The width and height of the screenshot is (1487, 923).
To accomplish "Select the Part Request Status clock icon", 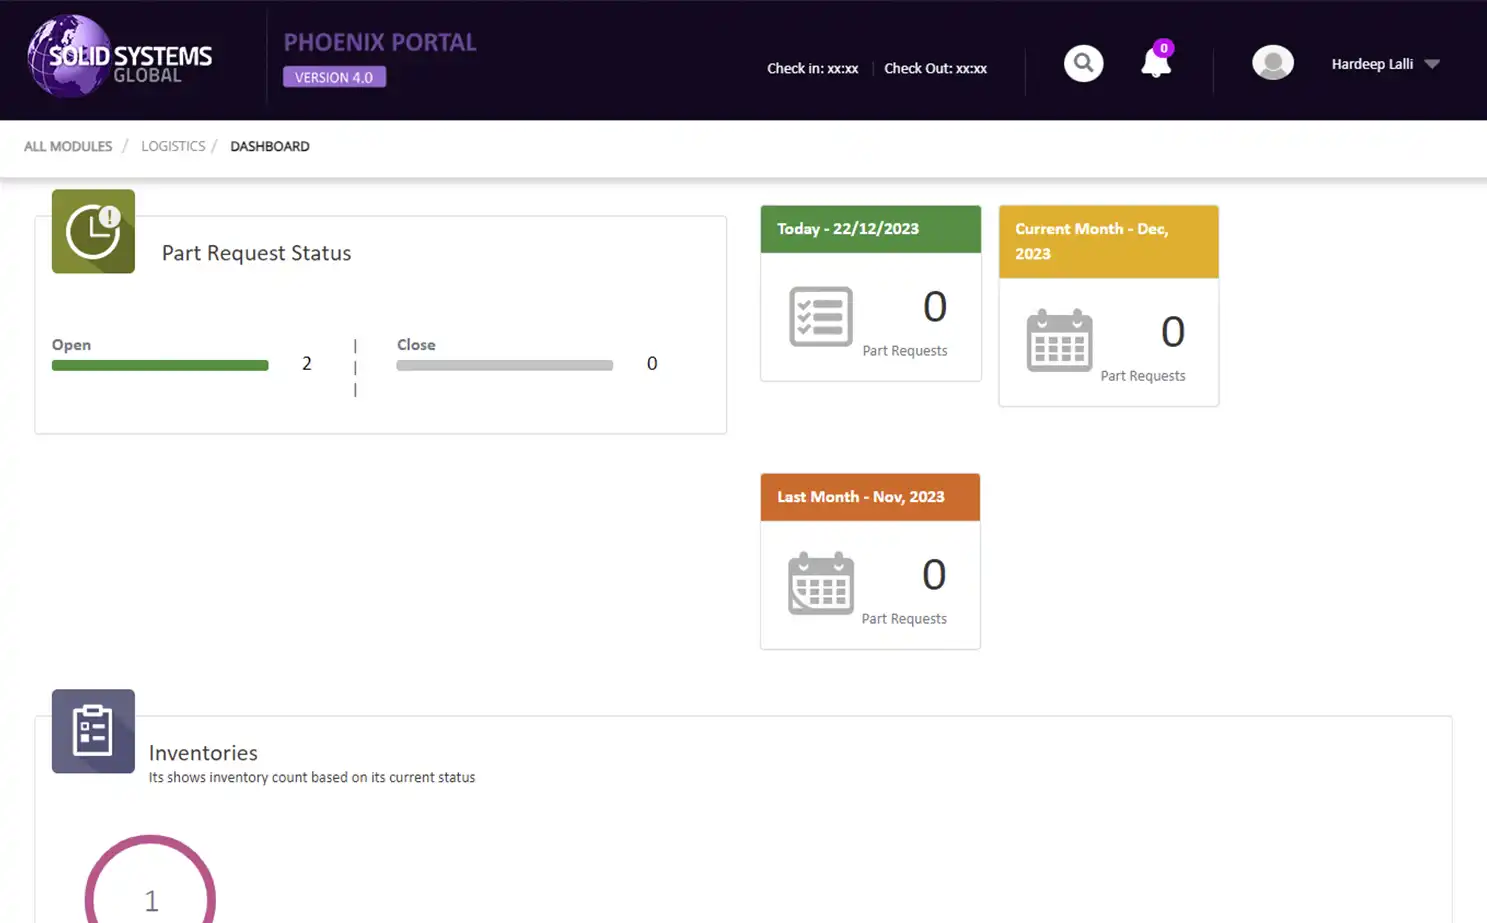I will point(93,231).
